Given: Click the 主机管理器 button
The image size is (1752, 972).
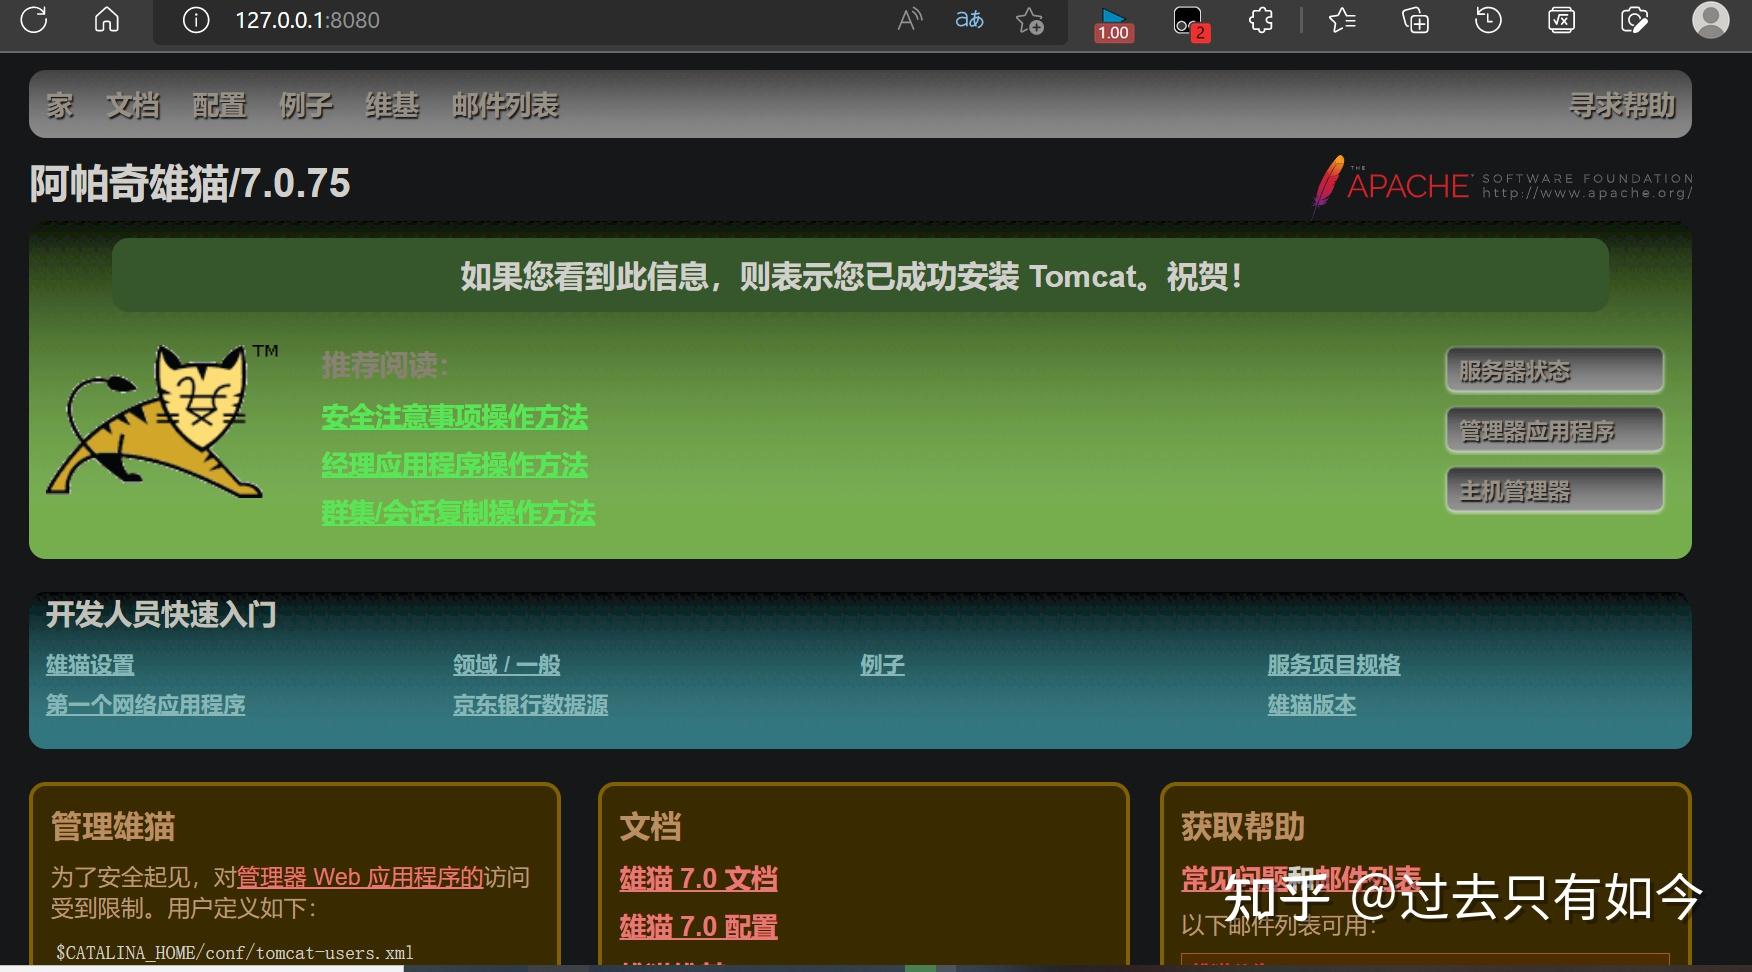Looking at the screenshot, I should click(1555, 491).
